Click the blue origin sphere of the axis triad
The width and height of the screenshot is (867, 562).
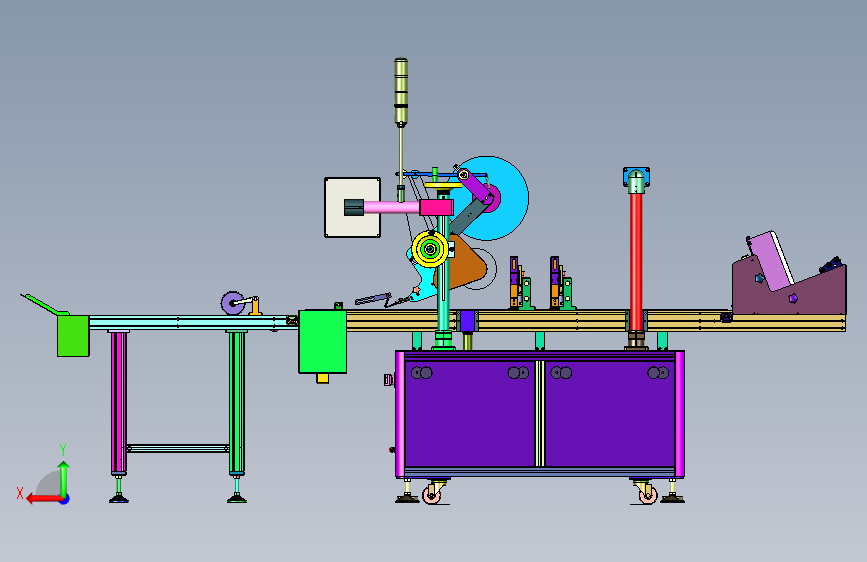pos(65,499)
